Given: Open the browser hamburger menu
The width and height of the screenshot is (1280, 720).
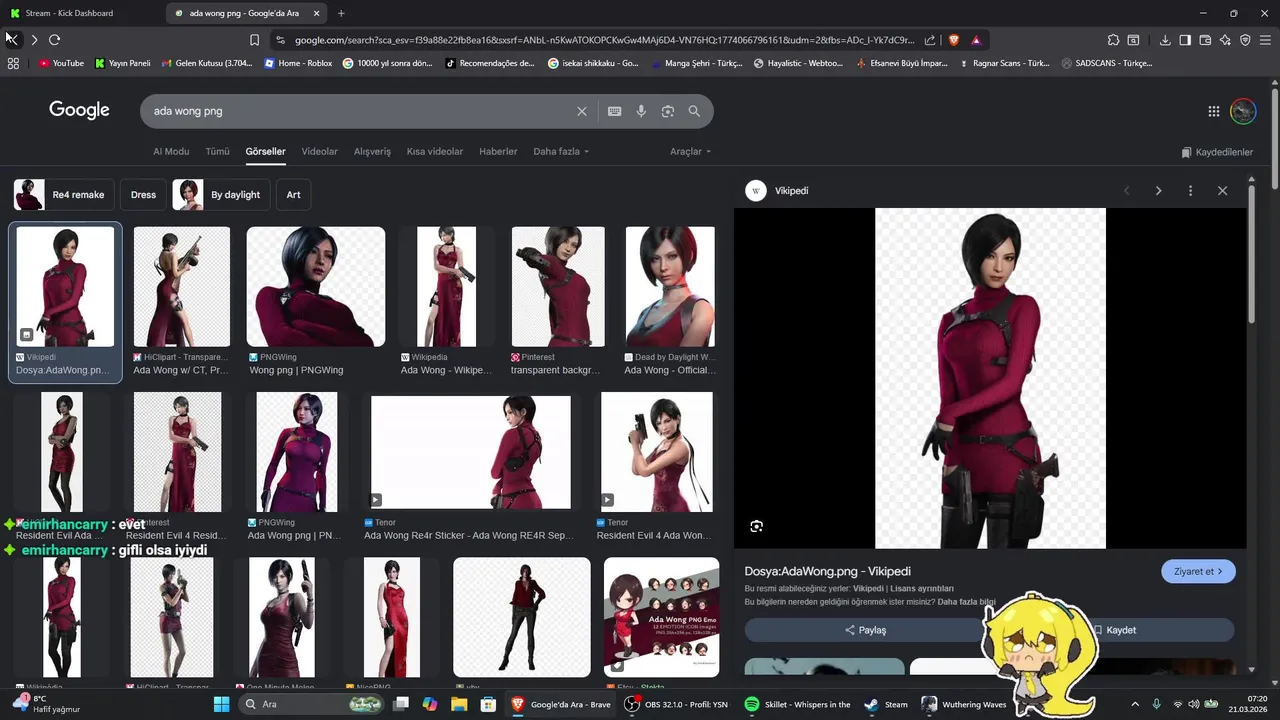Looking at the screenshot, I should click(x=1266, y=40).
